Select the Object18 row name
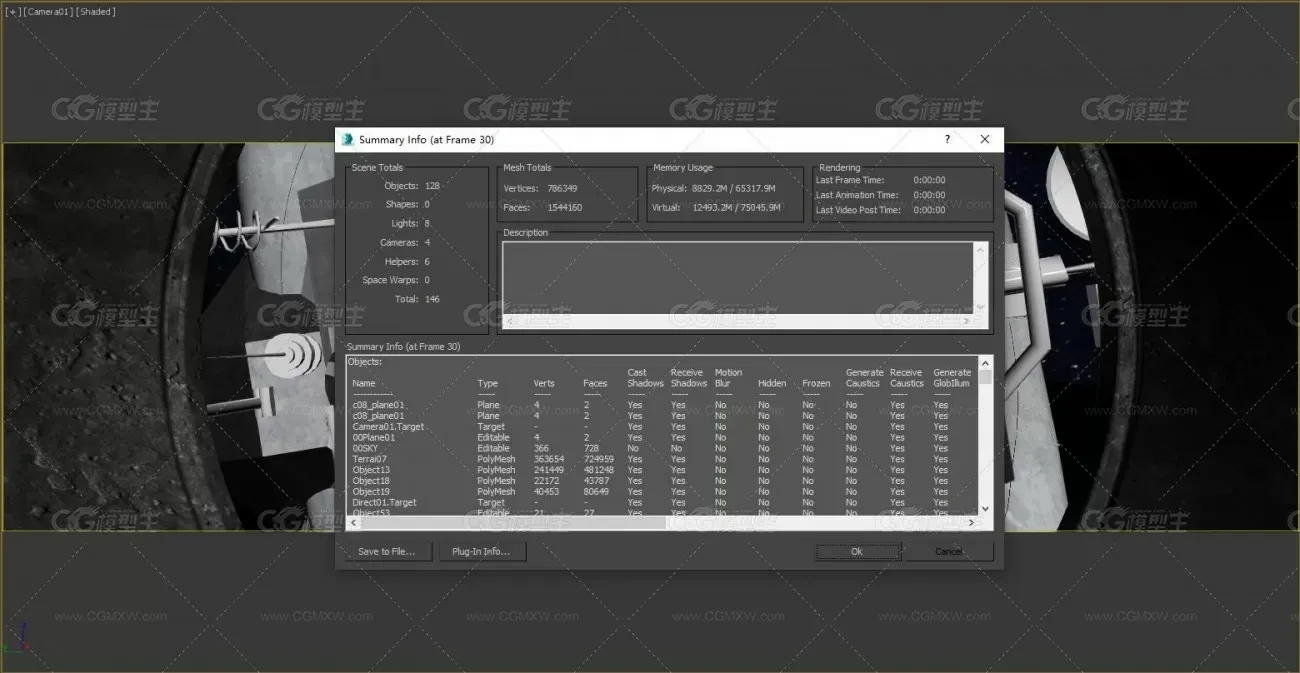Image resolution: width=1300 pixels, height=673 pixels. [x=371, y=481]
